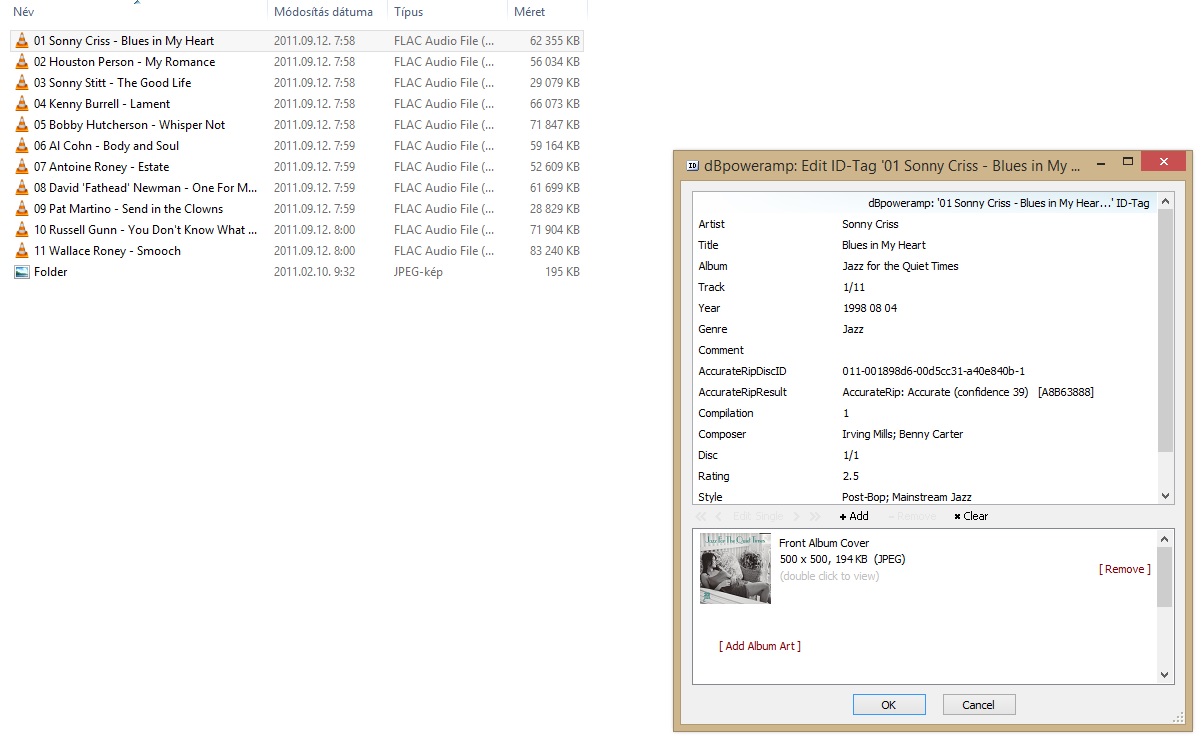Click the Folder JPEG image icon
The width and height of the screenshot is (1201, 742).
(21, 272)
